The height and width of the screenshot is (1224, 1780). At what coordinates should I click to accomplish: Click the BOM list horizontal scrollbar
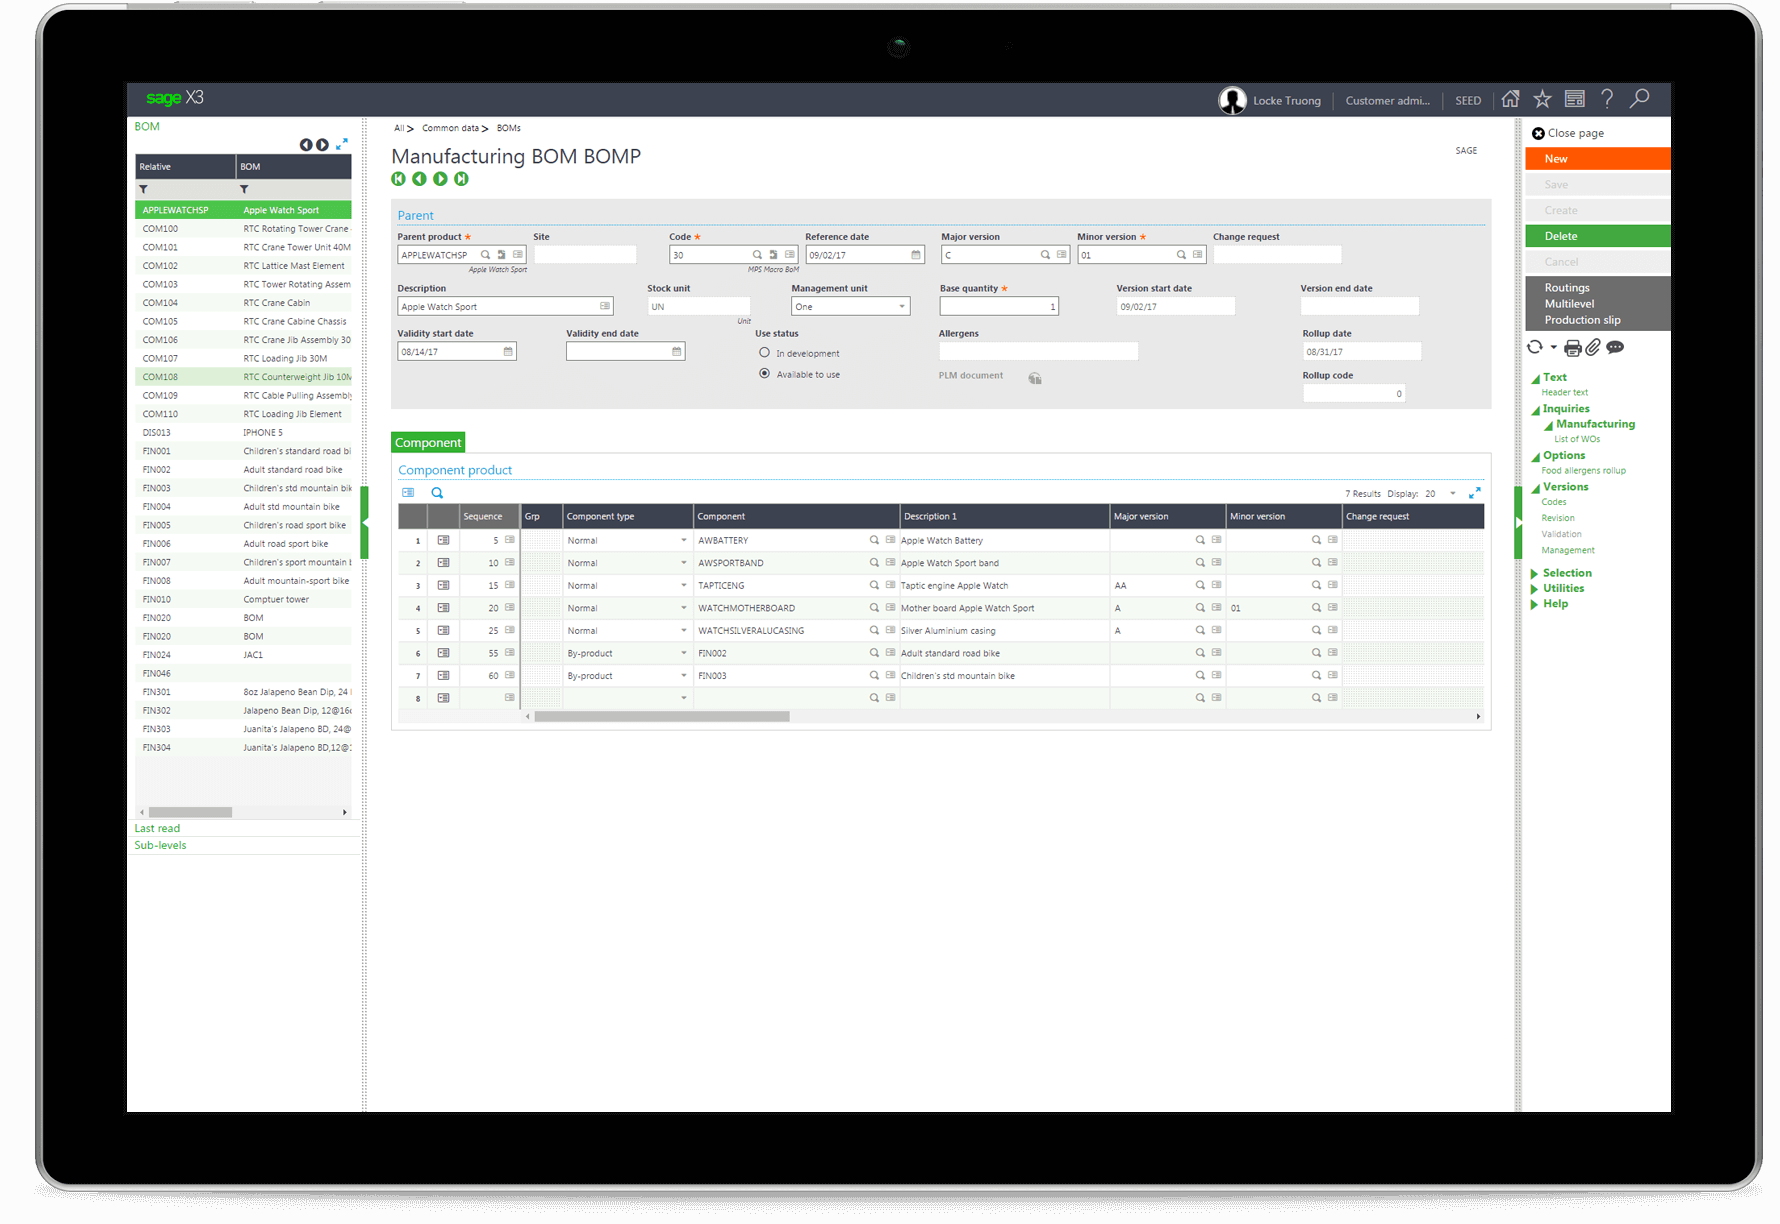tap(190, 812)
